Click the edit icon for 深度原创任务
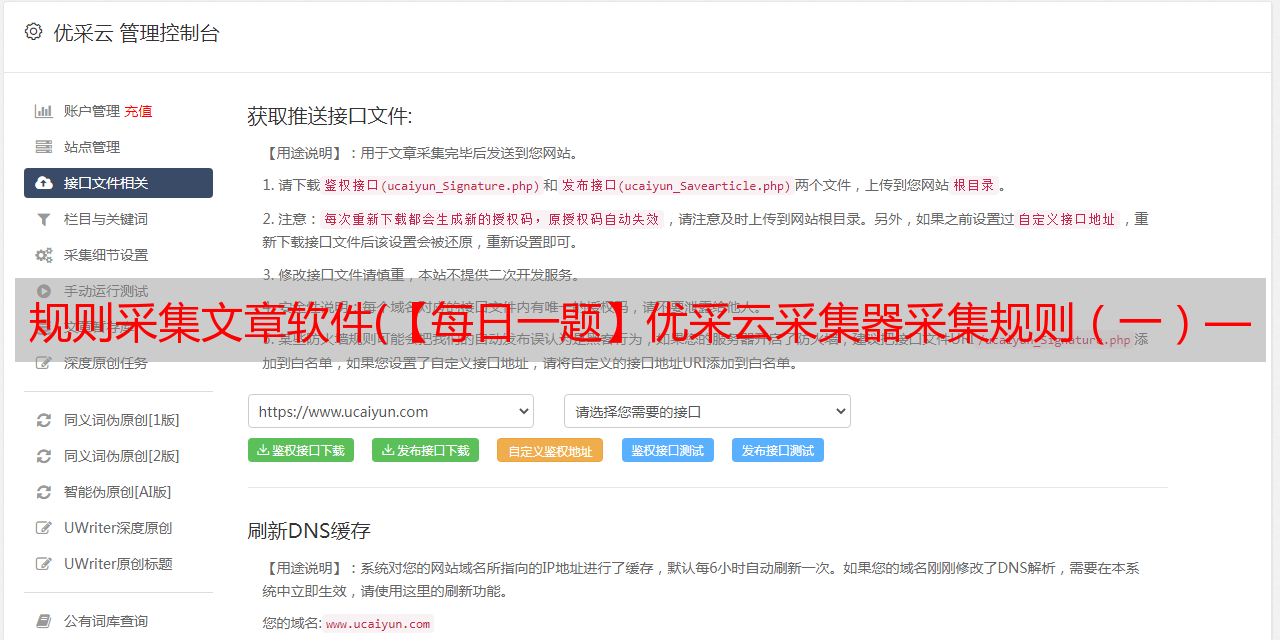This screenshot has width=1280, height=640. (44, 363)
